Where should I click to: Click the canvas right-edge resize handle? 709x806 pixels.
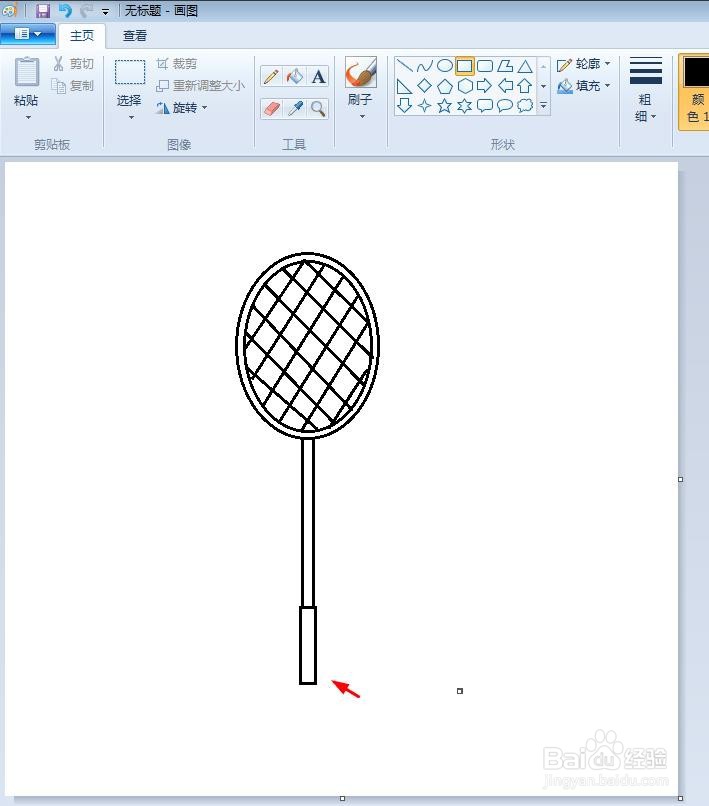tap(680, 479)
